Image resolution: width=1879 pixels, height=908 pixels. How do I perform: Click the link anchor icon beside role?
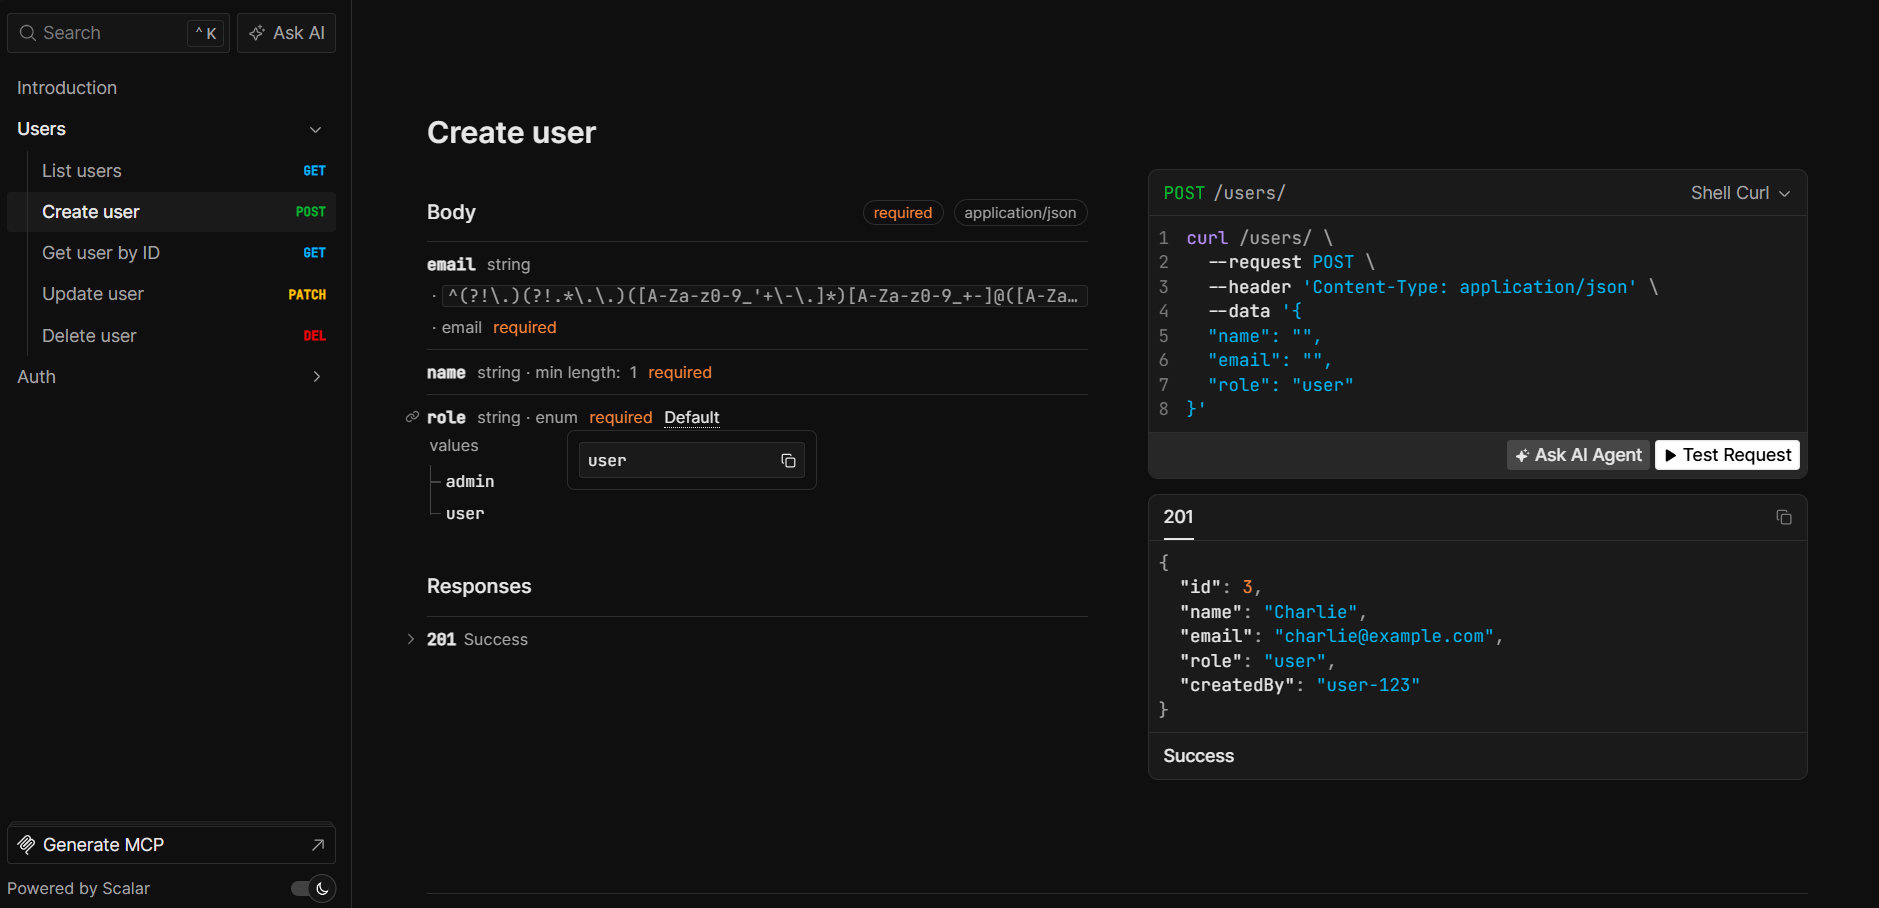(412, 417)
